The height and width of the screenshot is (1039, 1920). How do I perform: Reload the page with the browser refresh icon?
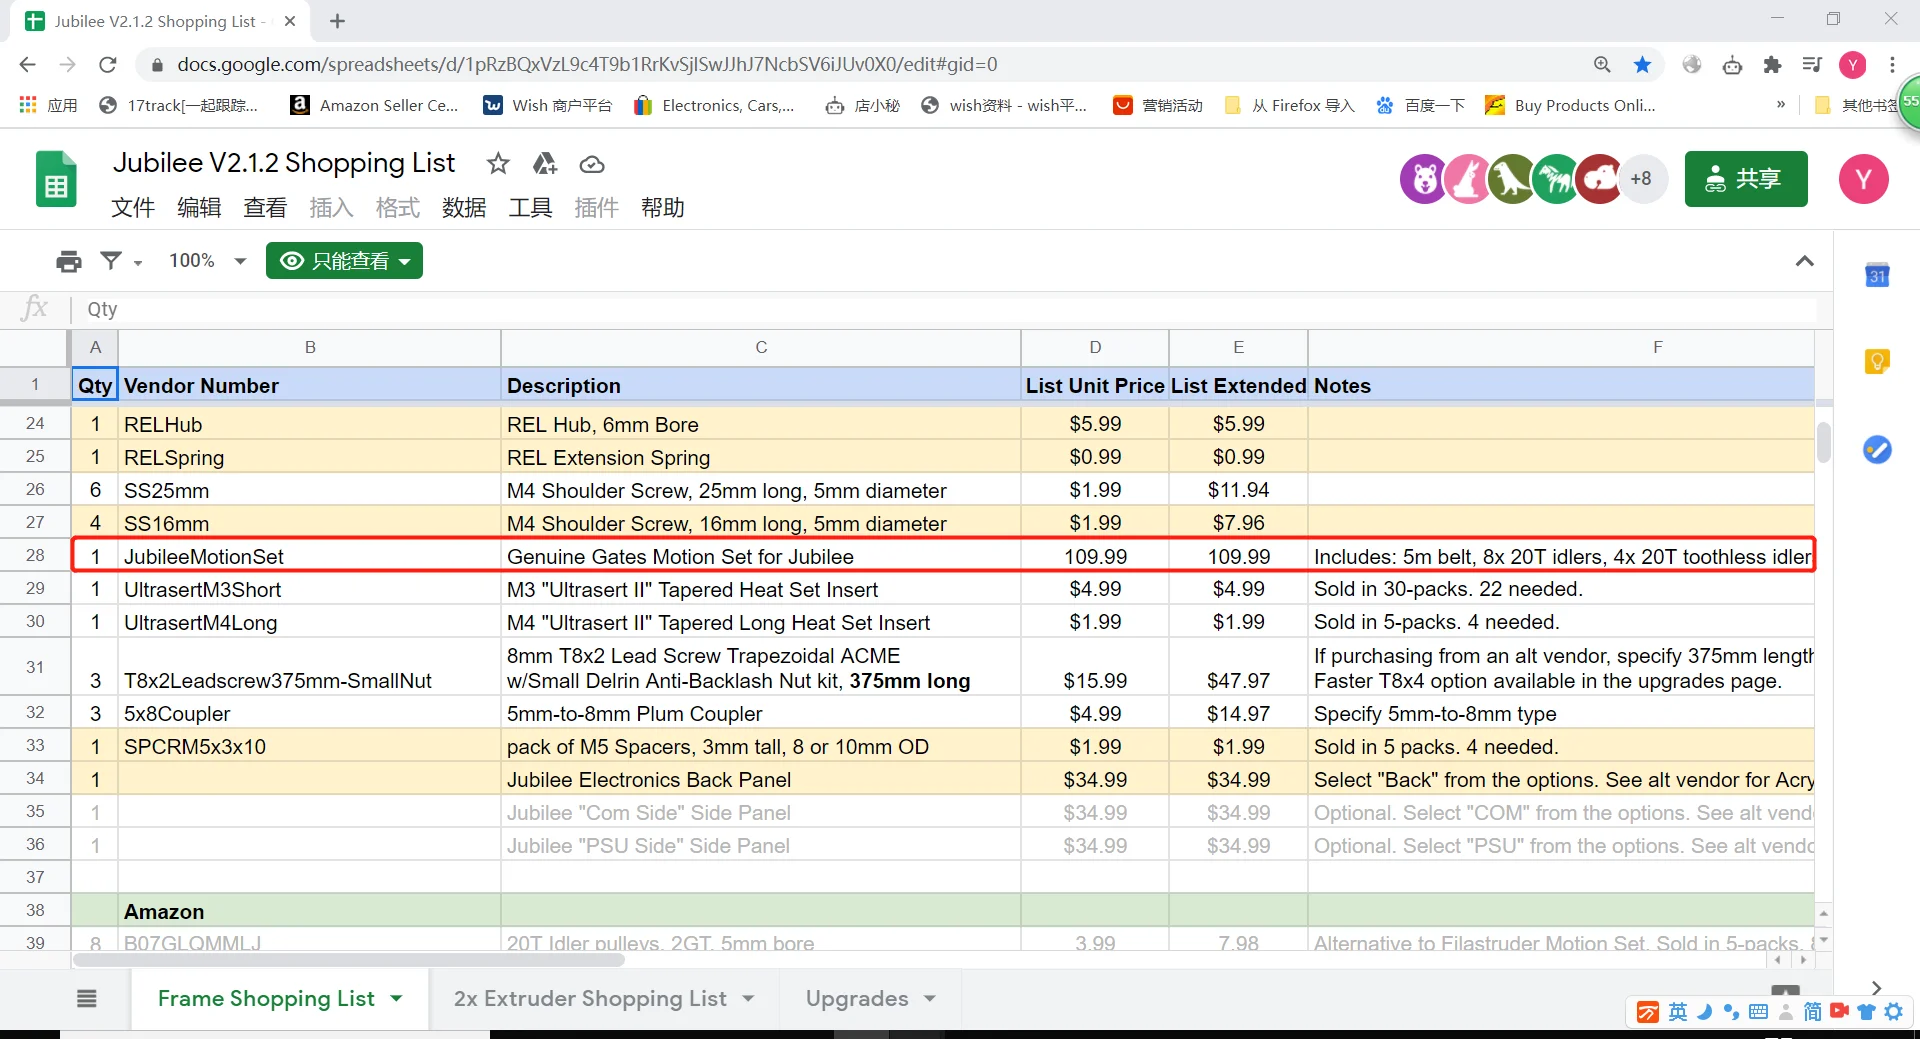click(x=108, y=65)
